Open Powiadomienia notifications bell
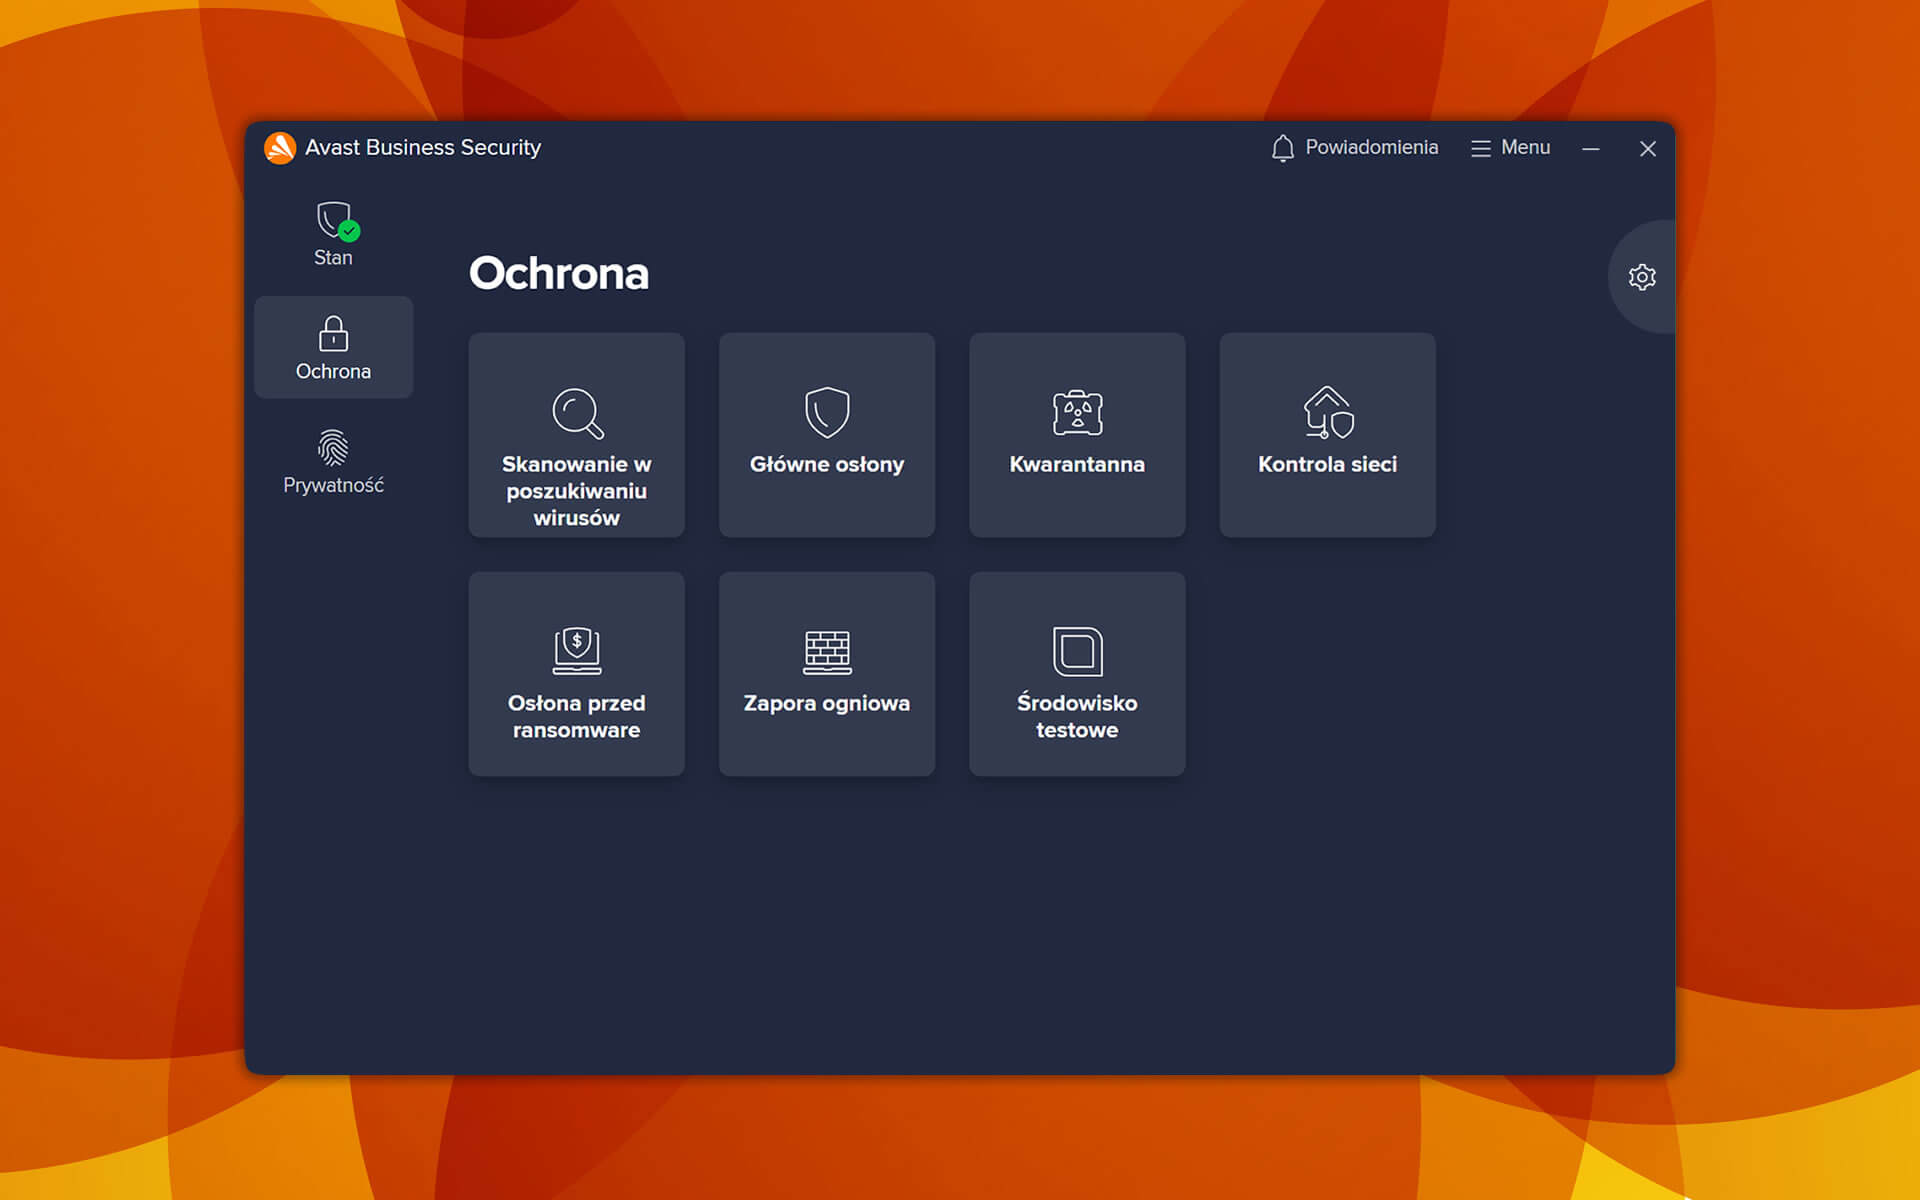Viewport: 1920px width, 1200px height. click(1355, 148)
